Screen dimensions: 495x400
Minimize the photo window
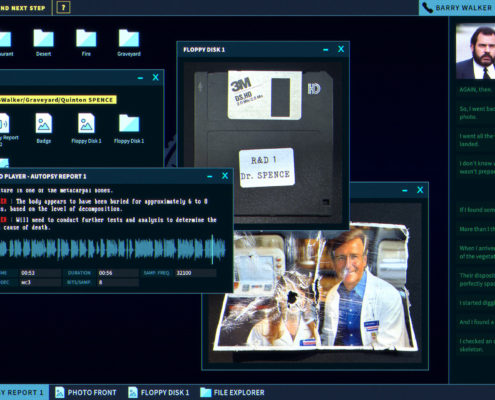405,191
